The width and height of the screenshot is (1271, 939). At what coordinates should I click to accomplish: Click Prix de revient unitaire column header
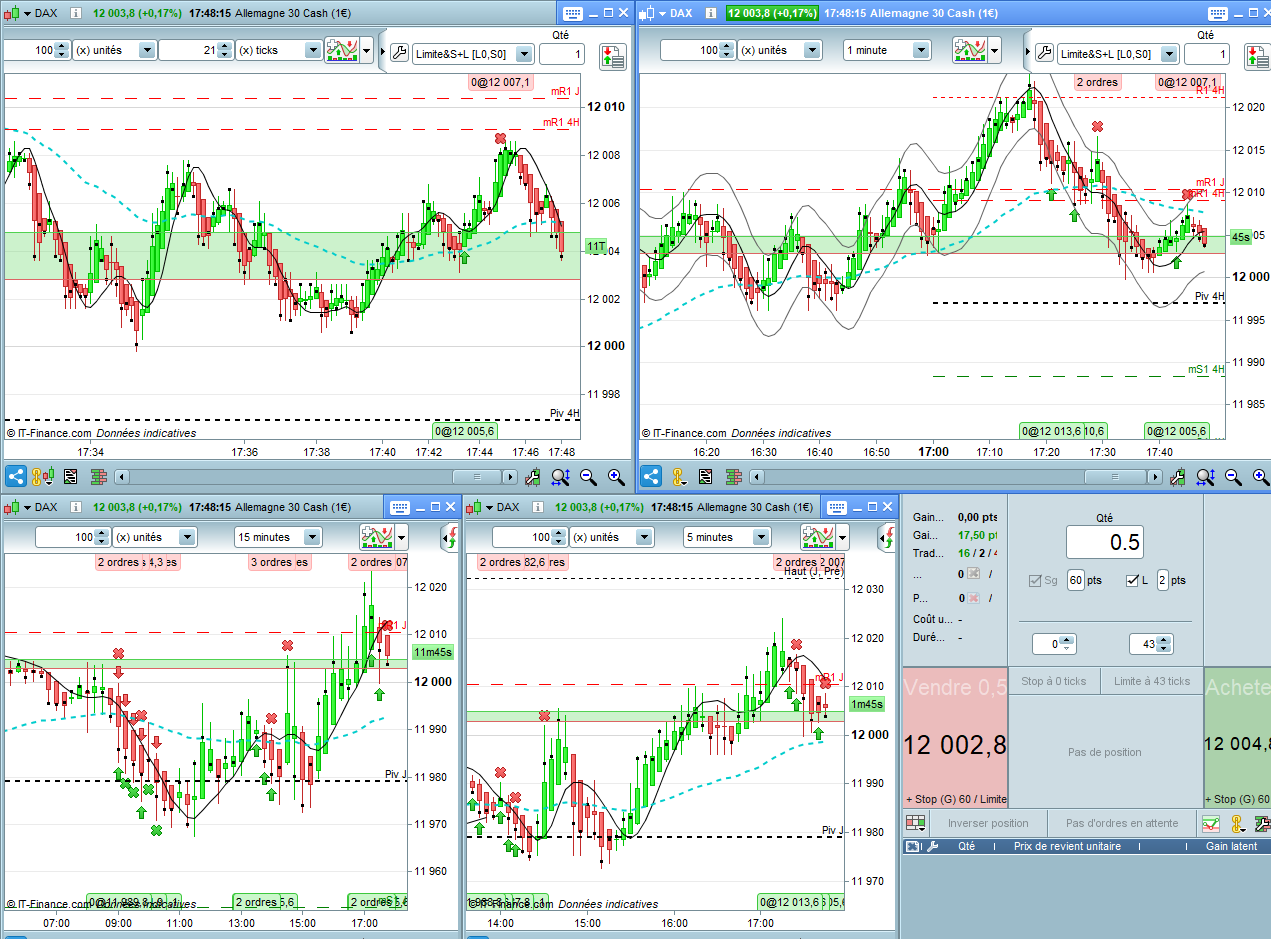[1067, 846]
